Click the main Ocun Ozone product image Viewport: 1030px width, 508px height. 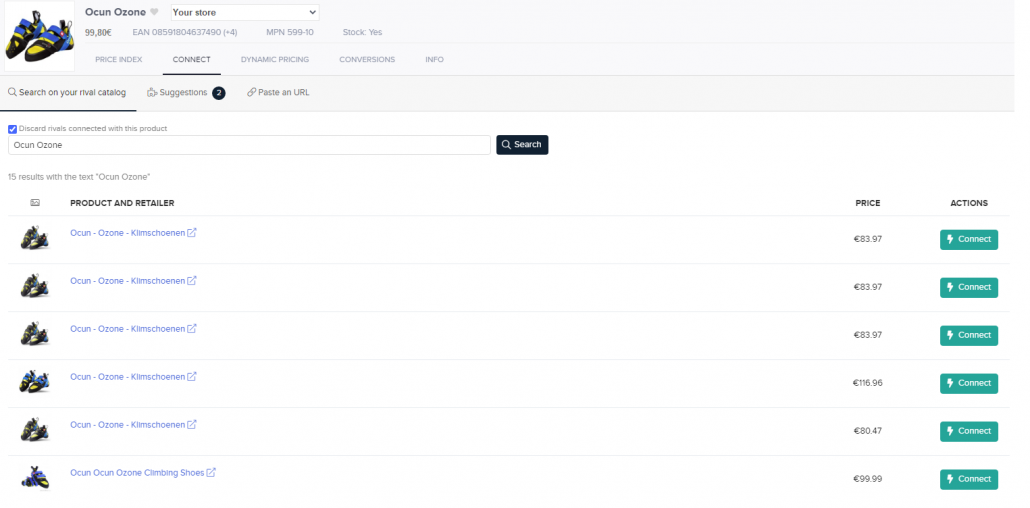(x=39, y=36)
